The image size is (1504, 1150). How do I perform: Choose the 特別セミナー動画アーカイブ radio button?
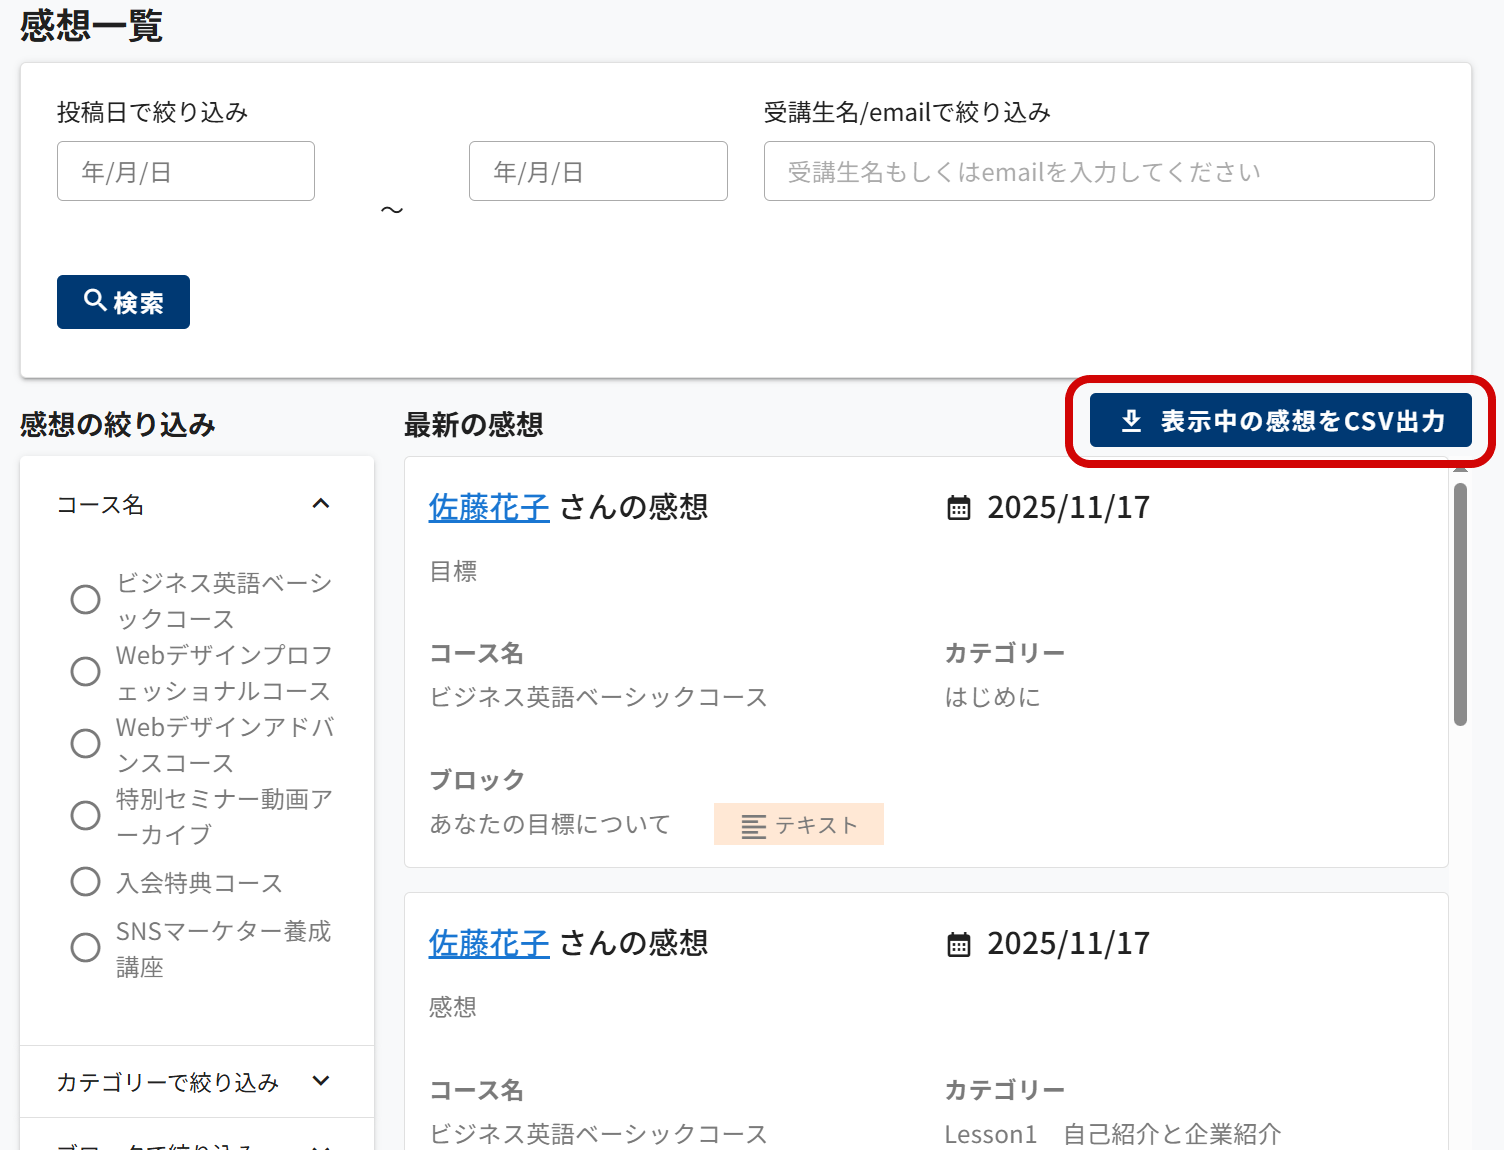tap(86, 816)
